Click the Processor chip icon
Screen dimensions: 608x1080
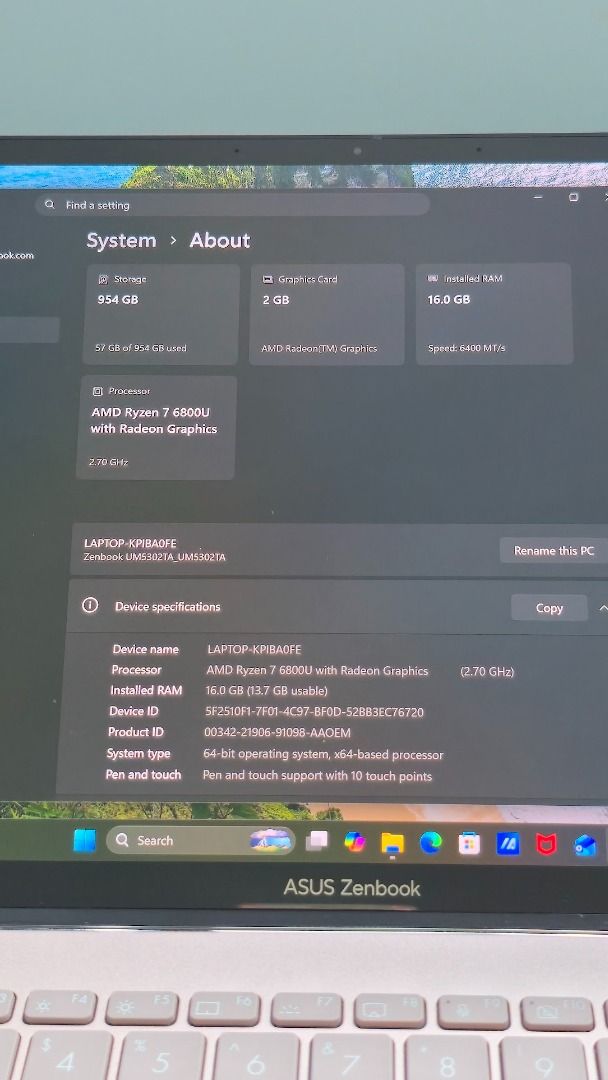[97, 391]
